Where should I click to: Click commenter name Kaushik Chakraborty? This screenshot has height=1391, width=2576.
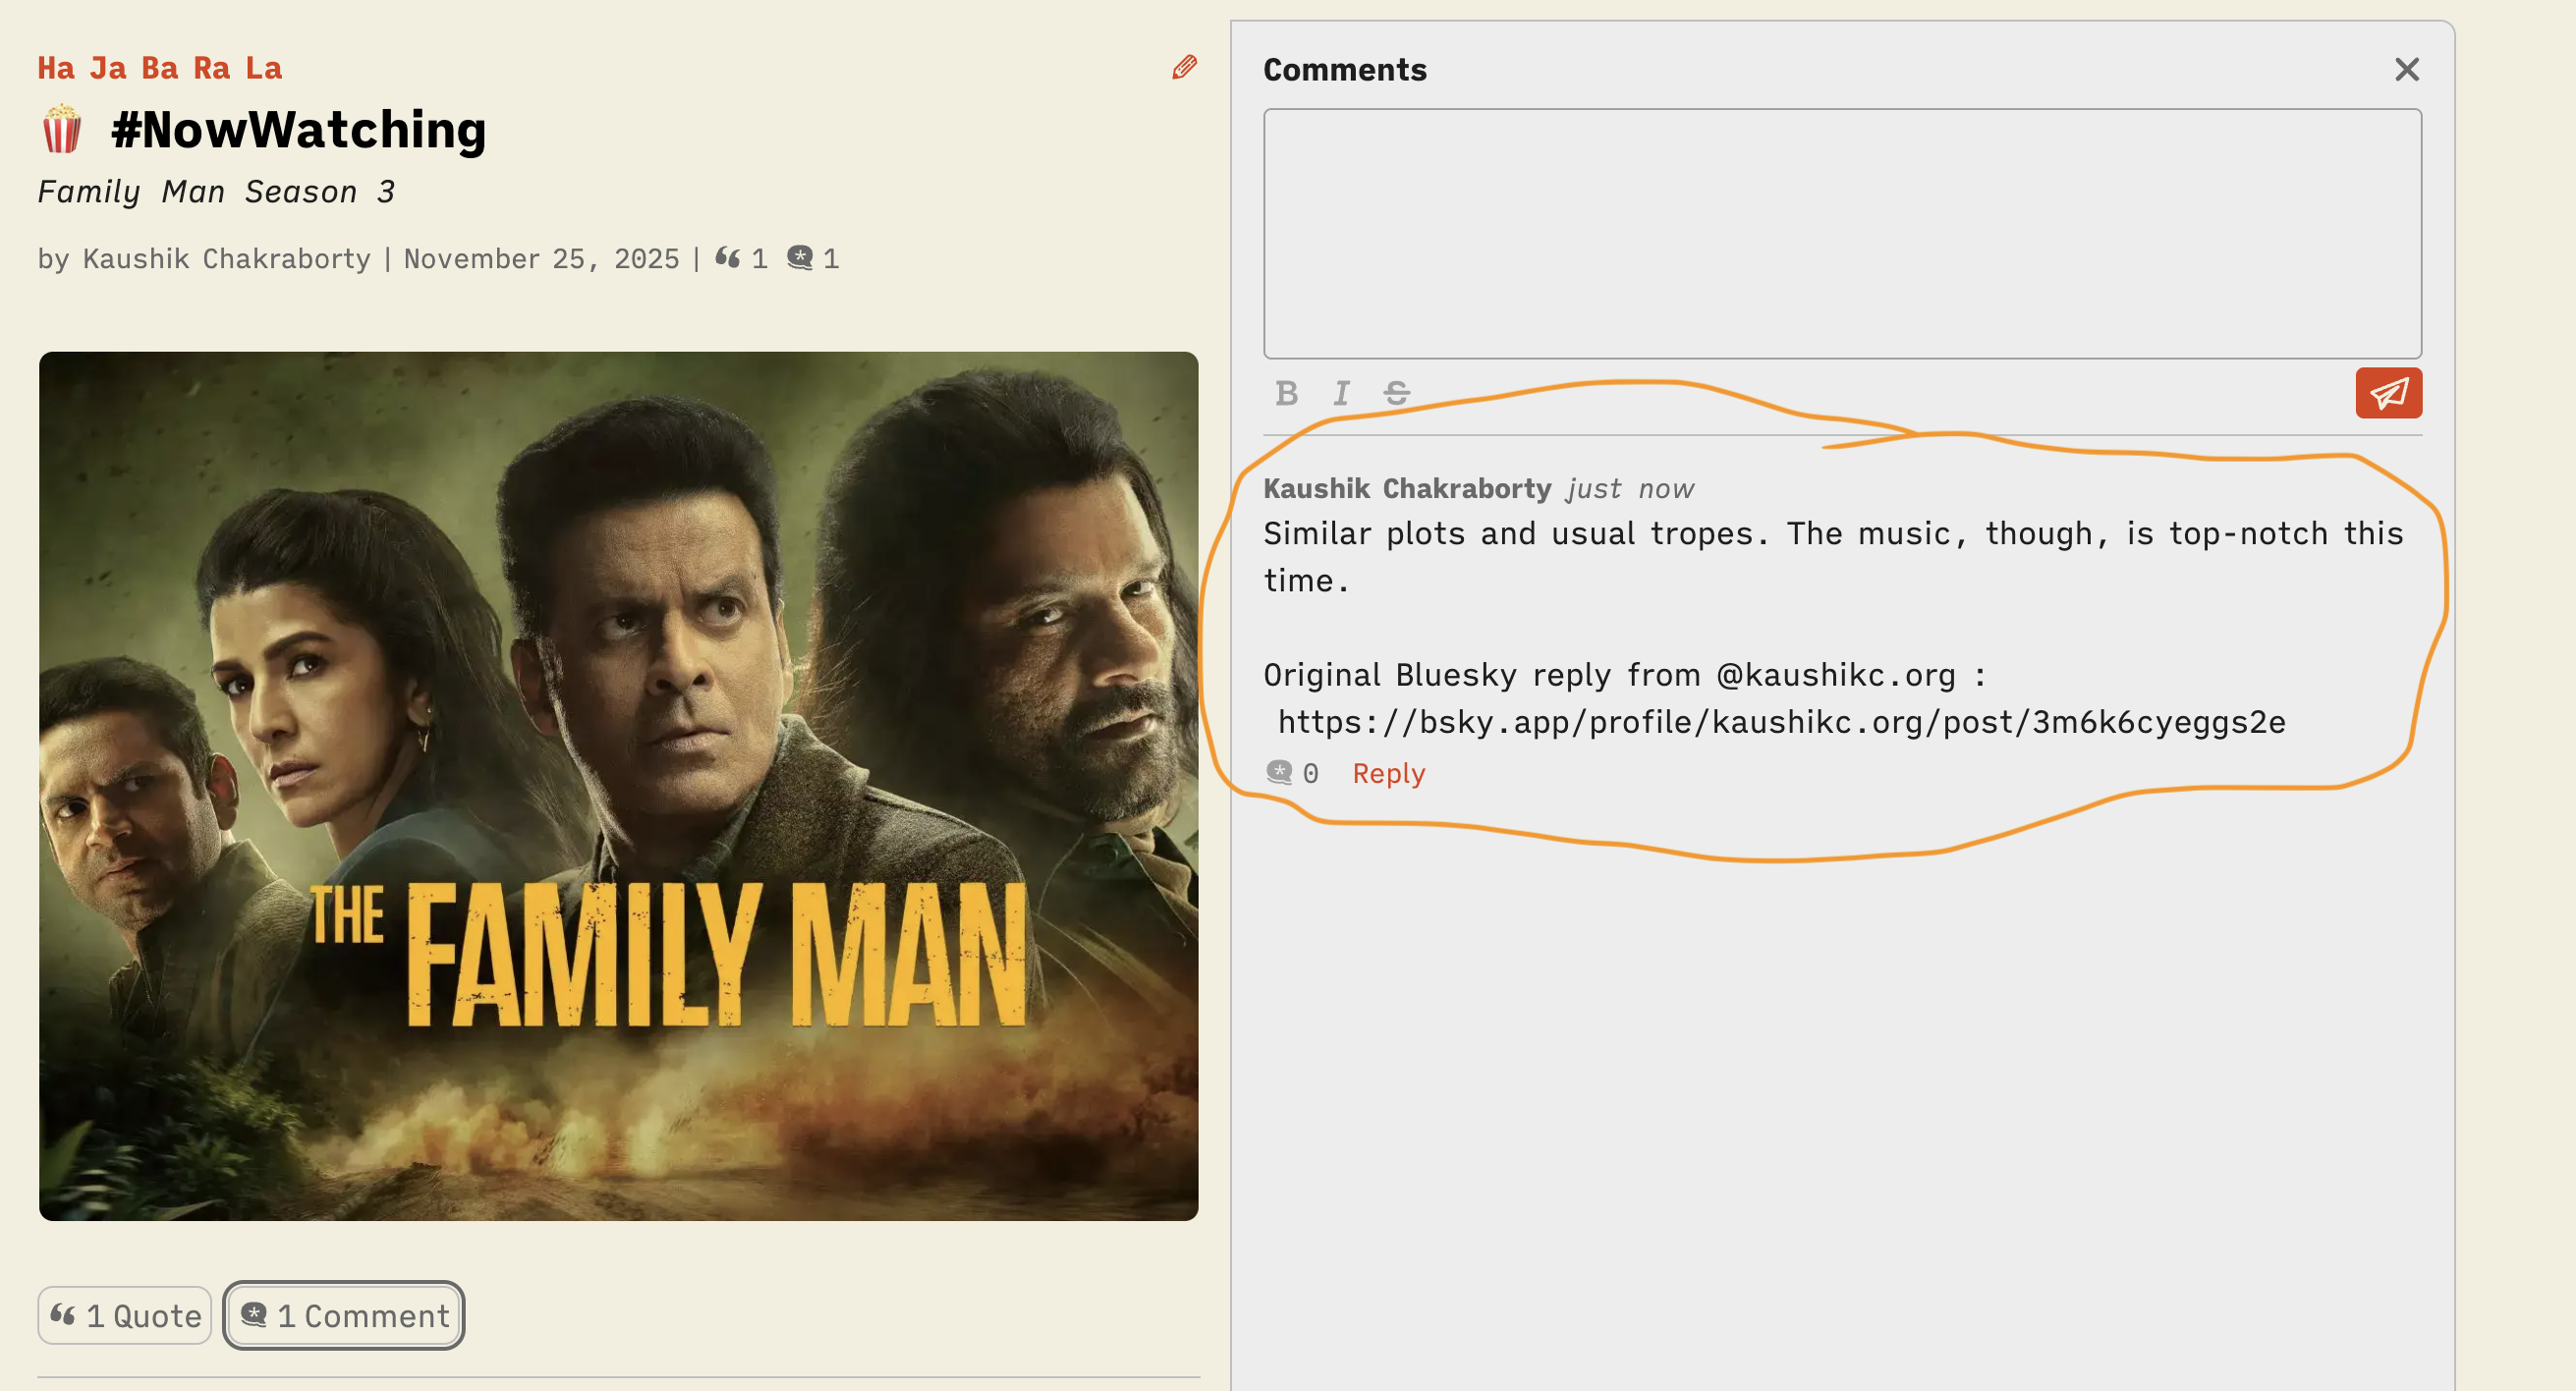click(1406, 488)
